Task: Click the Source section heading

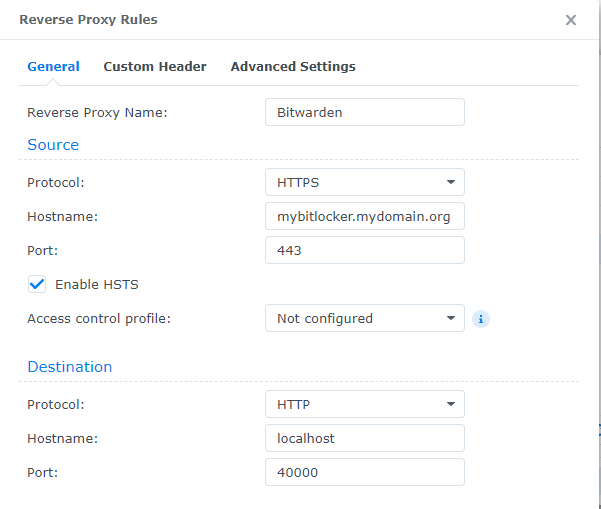Action: coord(53,145)
